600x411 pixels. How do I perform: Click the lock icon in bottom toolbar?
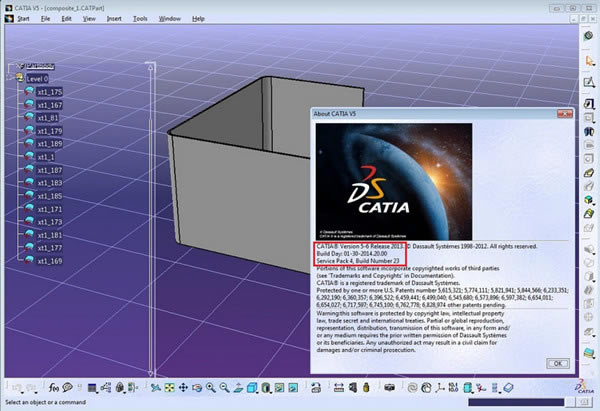pos(120,388)
